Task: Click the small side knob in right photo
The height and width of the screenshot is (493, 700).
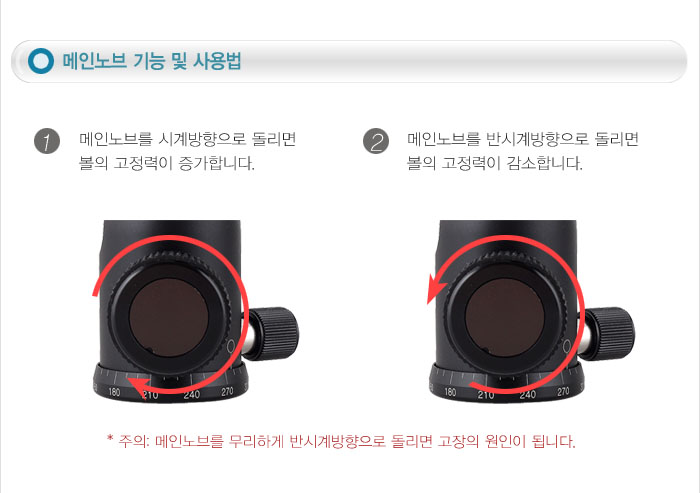Action: tap(610, 333)
